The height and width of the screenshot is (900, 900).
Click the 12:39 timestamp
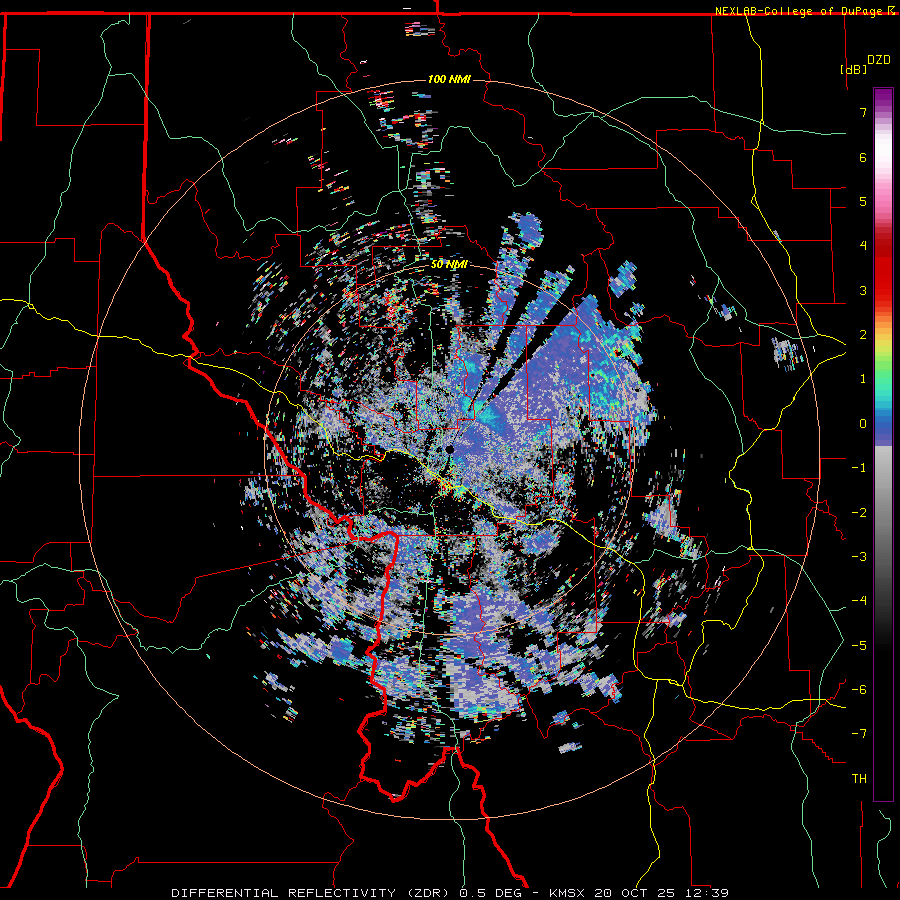705,893
